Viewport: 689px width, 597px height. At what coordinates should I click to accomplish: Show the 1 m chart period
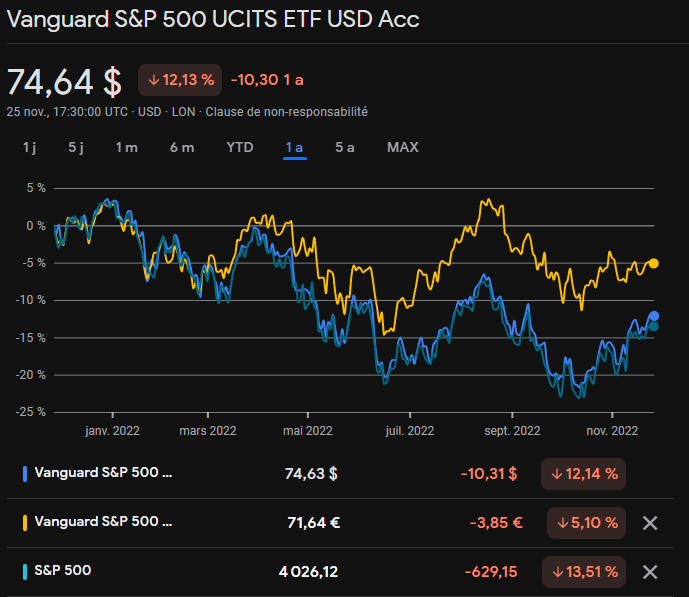pyautogui.click(x=126, y=147)
